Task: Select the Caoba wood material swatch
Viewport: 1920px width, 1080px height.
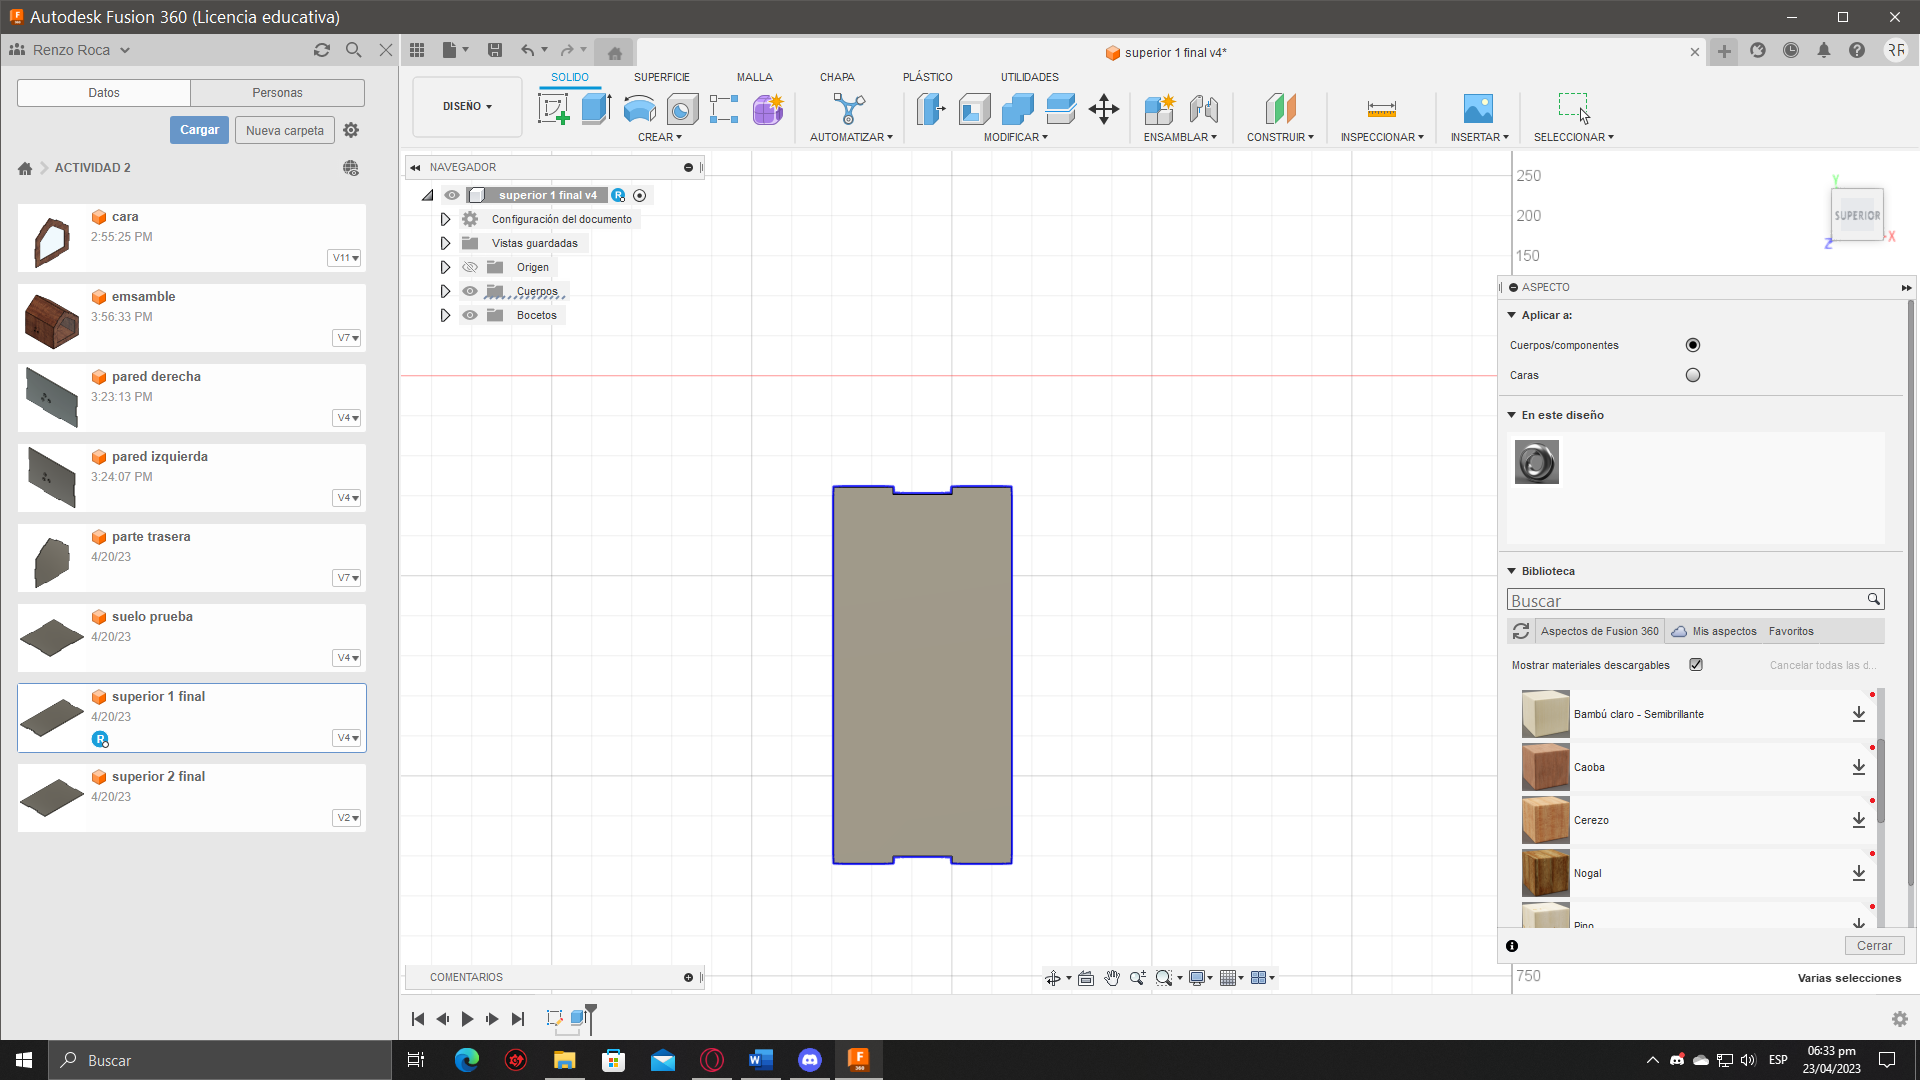Action: click(1545, 767)
